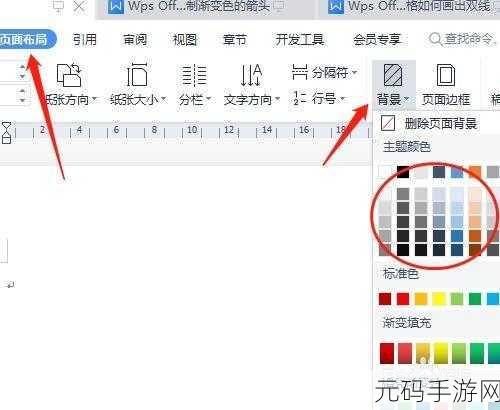This screenshot has width=500, height=410.
Task: Expand the 纸张大小 dropdown arrow
Action: [164, 99]
